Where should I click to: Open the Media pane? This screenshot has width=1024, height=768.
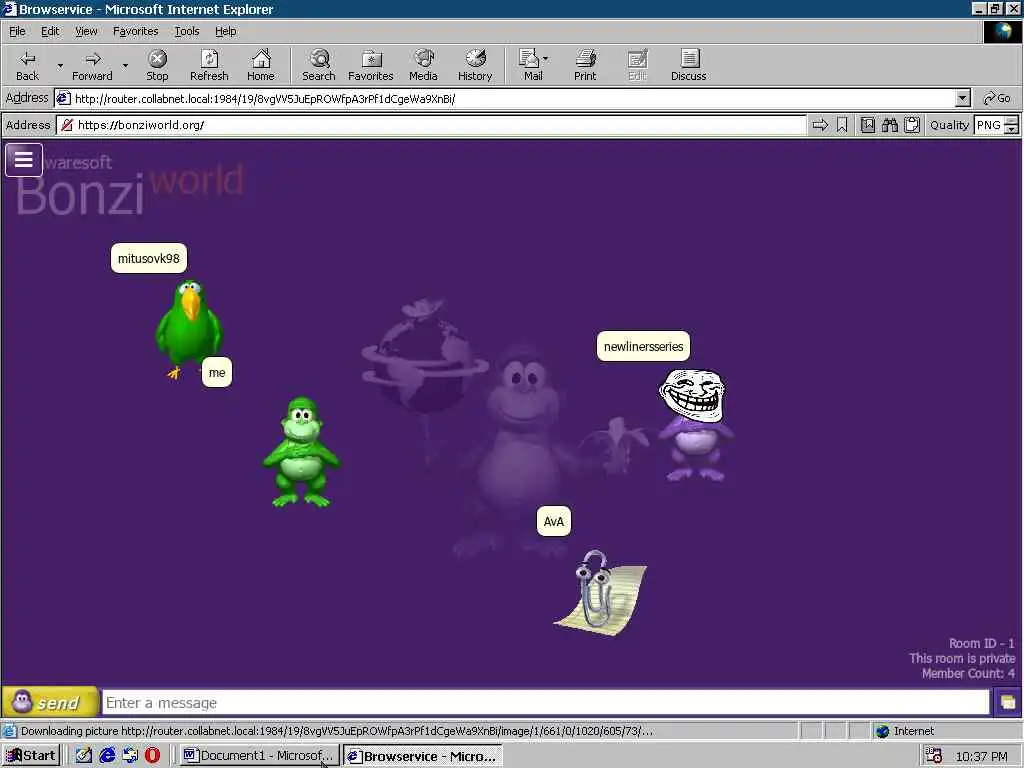(423, 65)
